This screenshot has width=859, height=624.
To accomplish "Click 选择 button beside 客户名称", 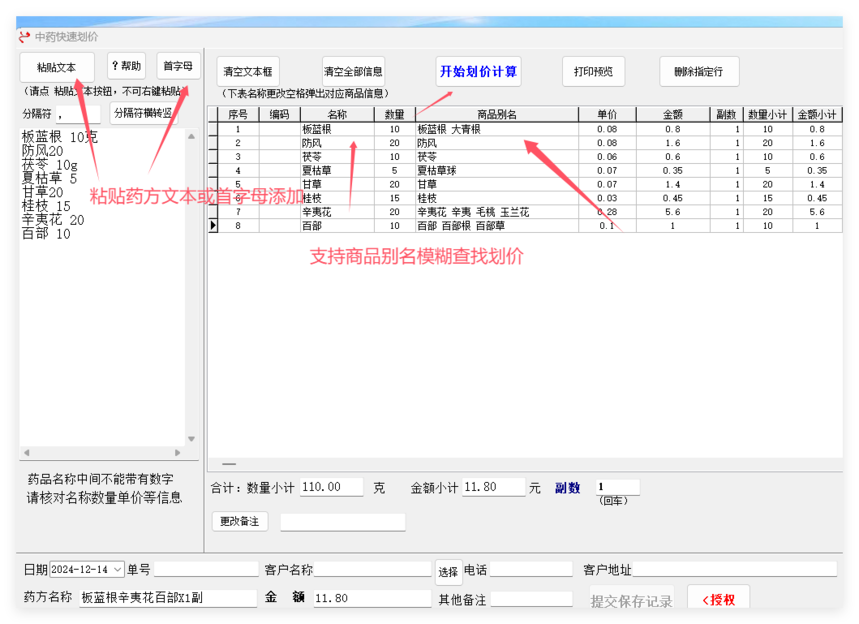I will (x=448, y=571).
